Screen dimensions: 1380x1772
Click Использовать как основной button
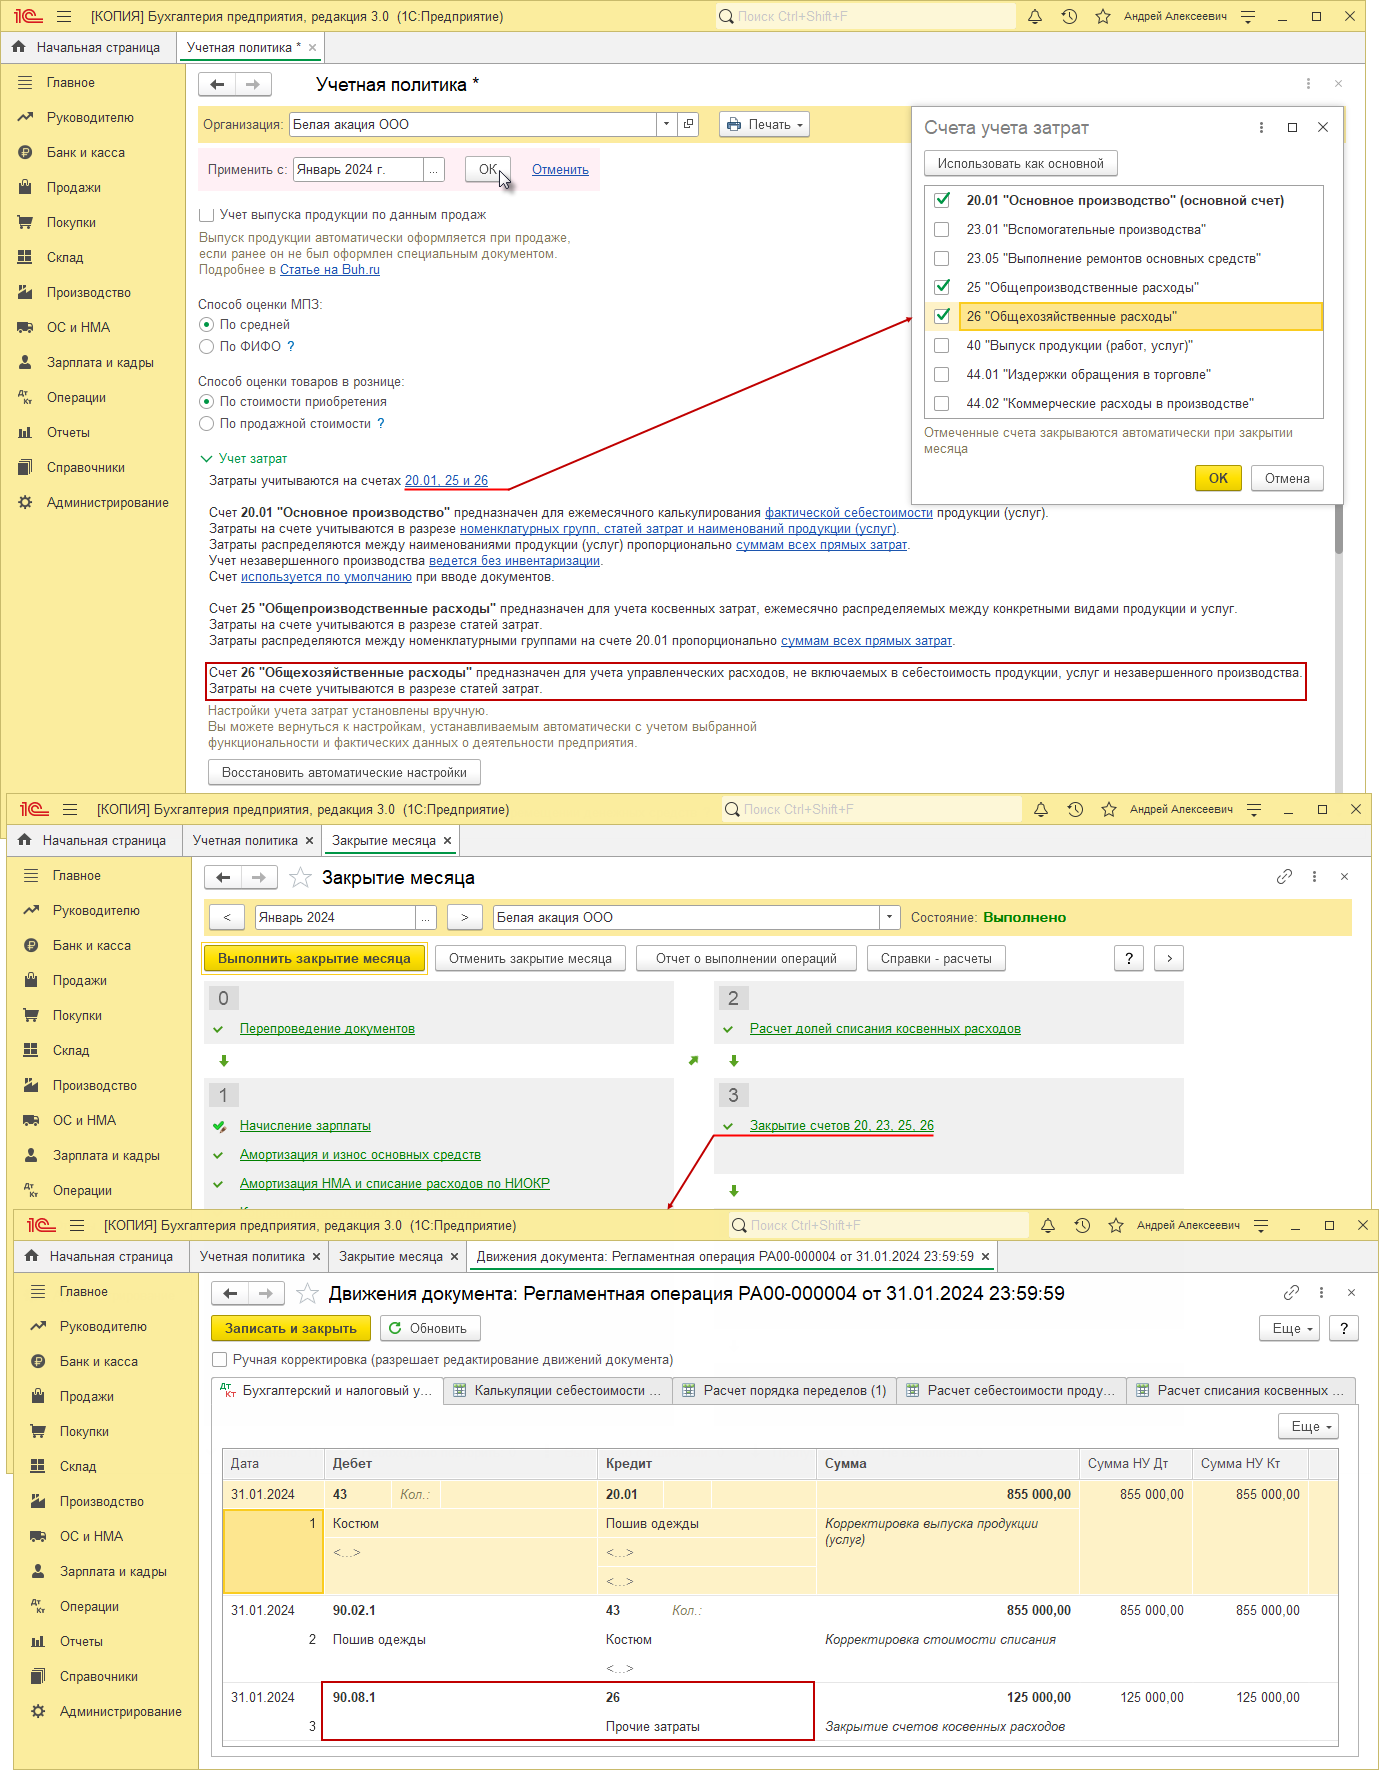click(x=1020, y=164)
